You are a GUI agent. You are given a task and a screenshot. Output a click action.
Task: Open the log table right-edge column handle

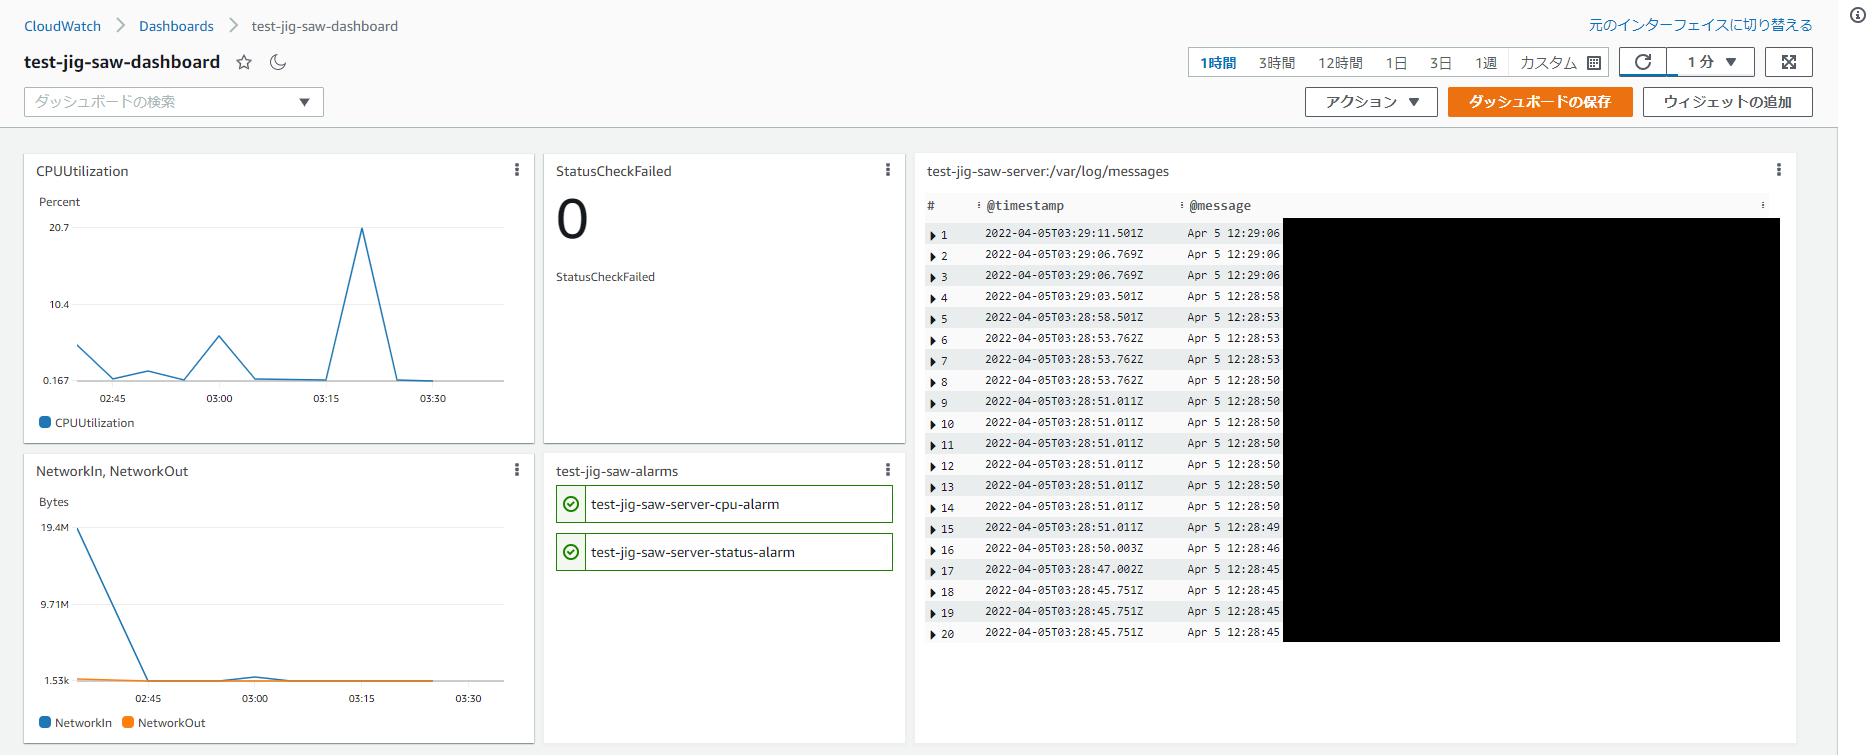pyautogui.click(x=1763, y=205)
